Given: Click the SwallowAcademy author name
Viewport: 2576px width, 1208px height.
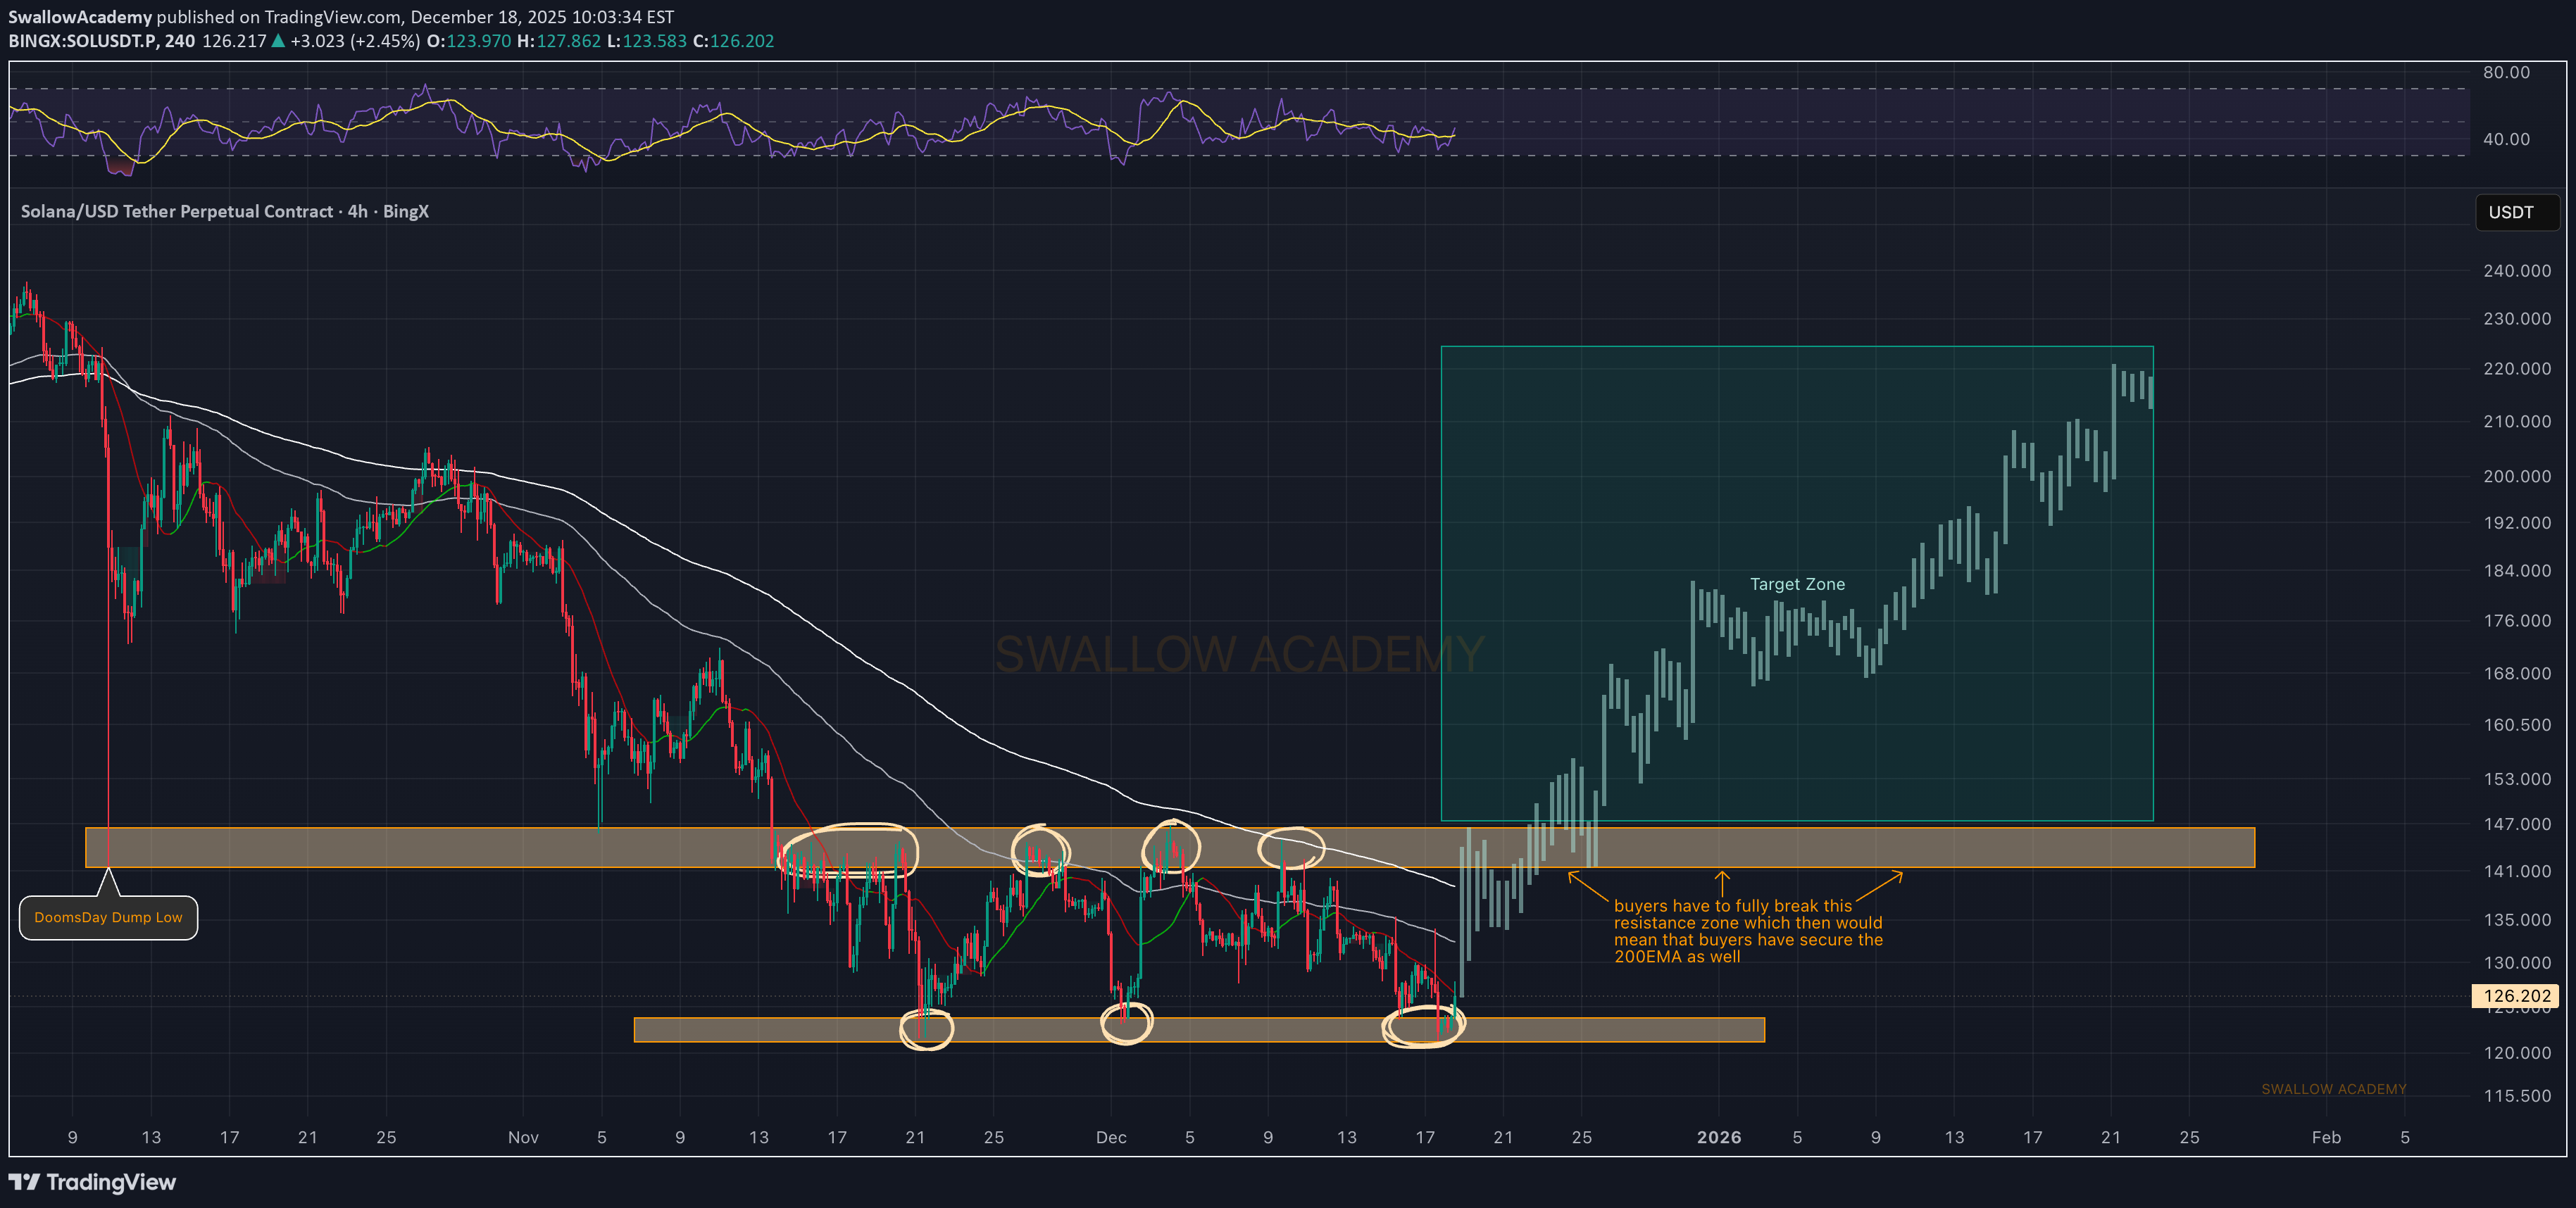Looking at the screenshot, I should coord(80,17).
